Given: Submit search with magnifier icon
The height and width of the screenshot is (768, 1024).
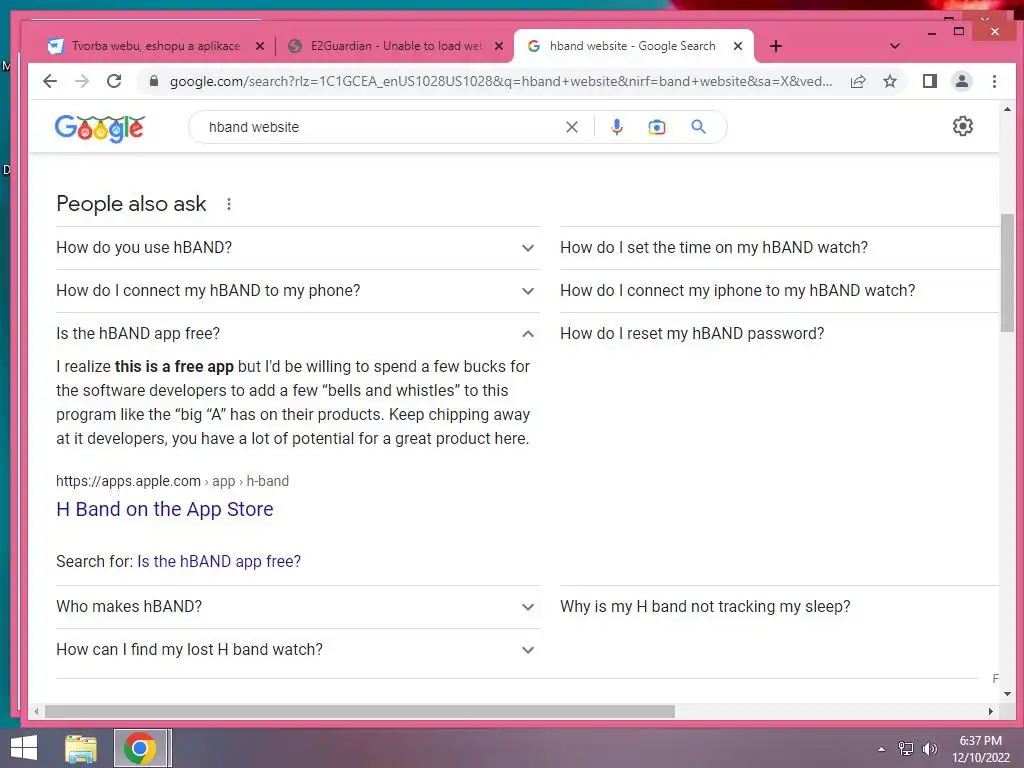Looking at the screenshot, I should pos(698,127).
